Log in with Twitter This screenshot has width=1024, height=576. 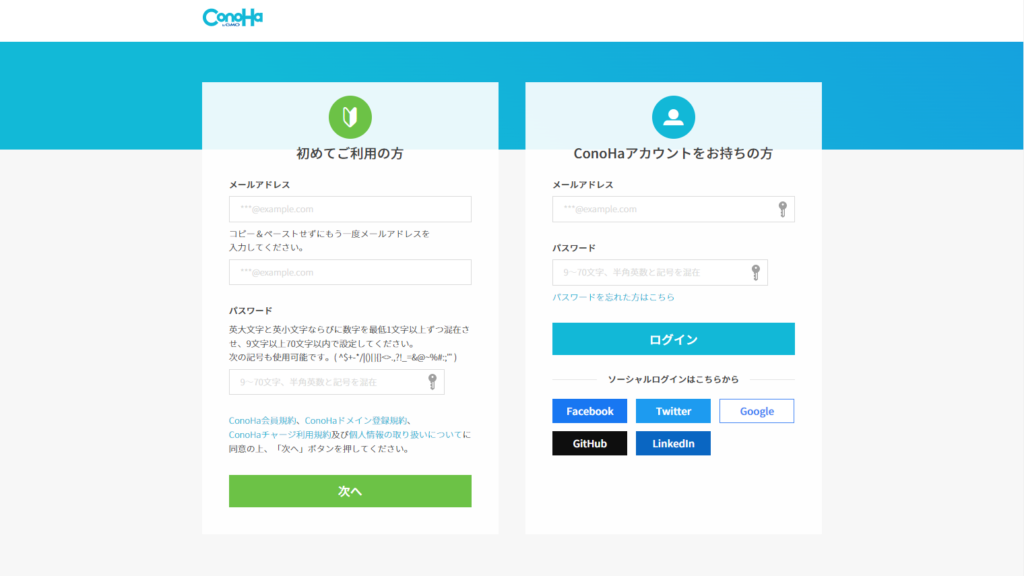pyautogui.click(x=673, y=411)
